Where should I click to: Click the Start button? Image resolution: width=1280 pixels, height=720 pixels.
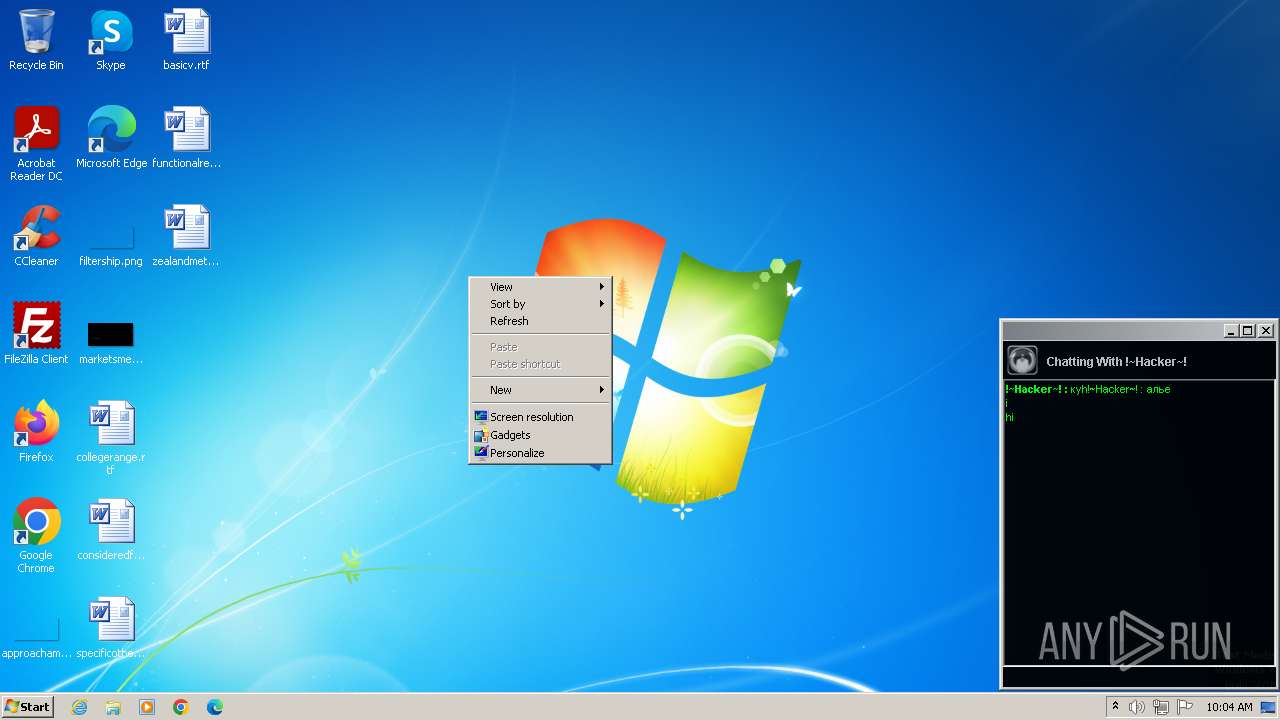[27, 707]
